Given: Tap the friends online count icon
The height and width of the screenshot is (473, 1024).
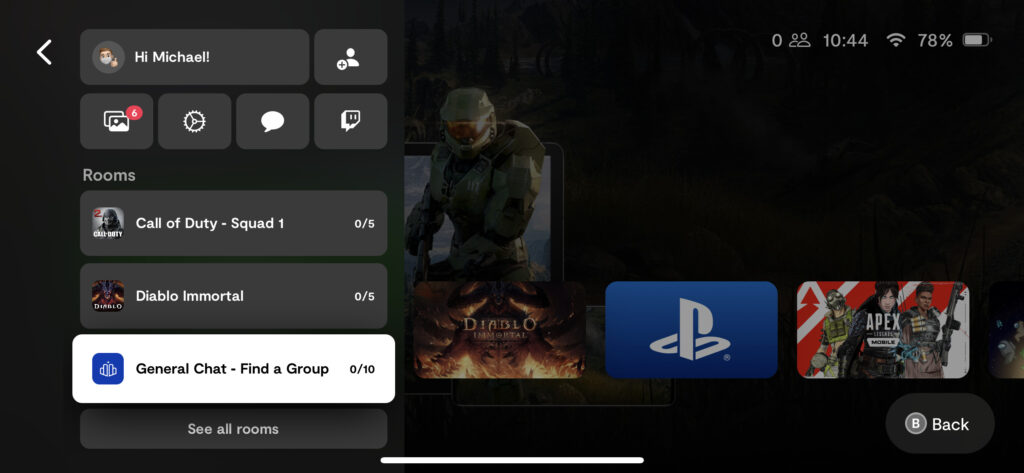Looking at the screenshot, I should [x=799, y=41].
